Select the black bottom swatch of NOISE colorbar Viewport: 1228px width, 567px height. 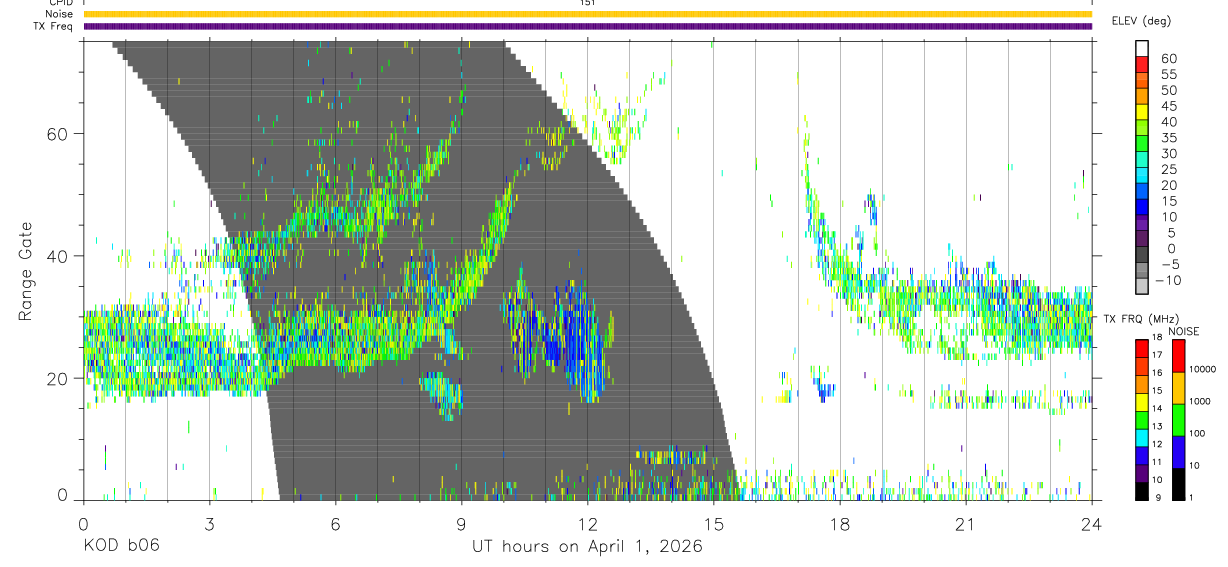[x=1179, y=484]
